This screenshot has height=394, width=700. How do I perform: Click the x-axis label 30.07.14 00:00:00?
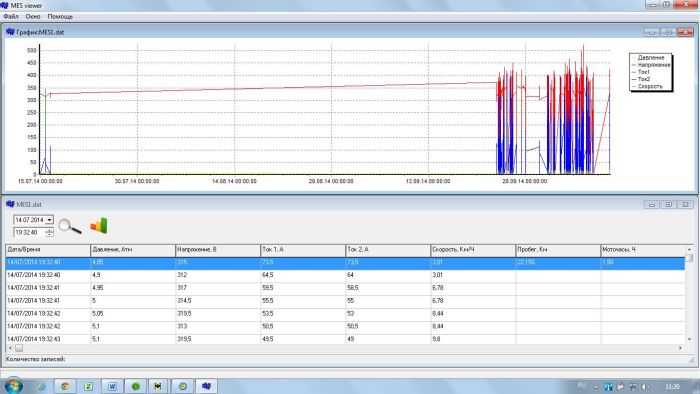pyautogui.click(x=137, y=182)
